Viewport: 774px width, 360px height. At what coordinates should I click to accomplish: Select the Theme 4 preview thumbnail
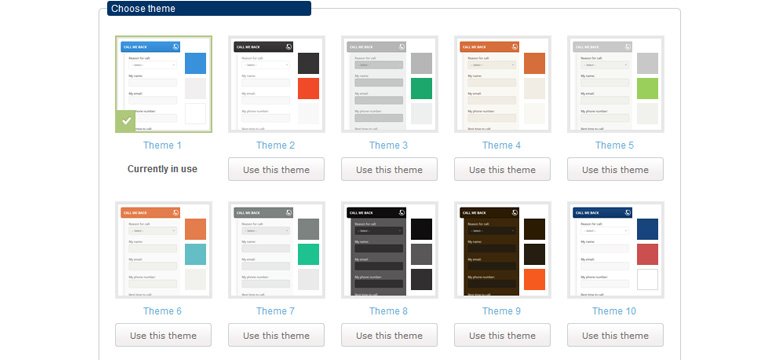(x=503, y=84)
